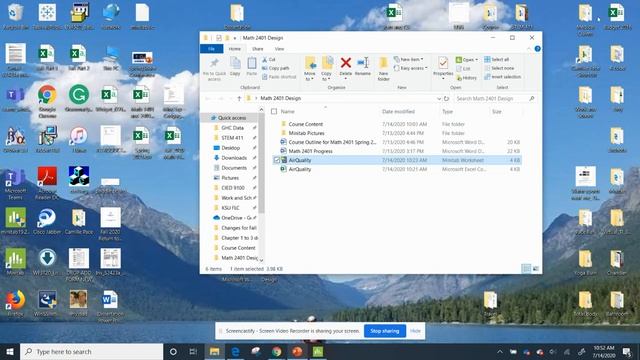Open OneDrive in the navigation pane
The image size is (640, 360).
(235, 218)
